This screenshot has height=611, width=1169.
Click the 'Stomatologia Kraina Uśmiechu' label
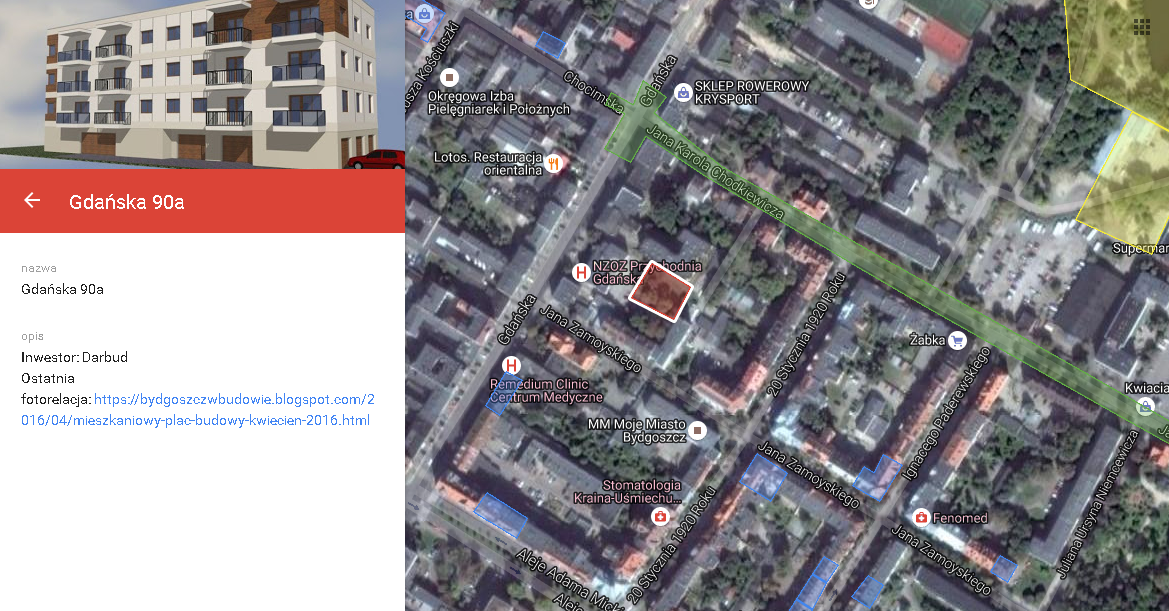(x=628, y=492)
